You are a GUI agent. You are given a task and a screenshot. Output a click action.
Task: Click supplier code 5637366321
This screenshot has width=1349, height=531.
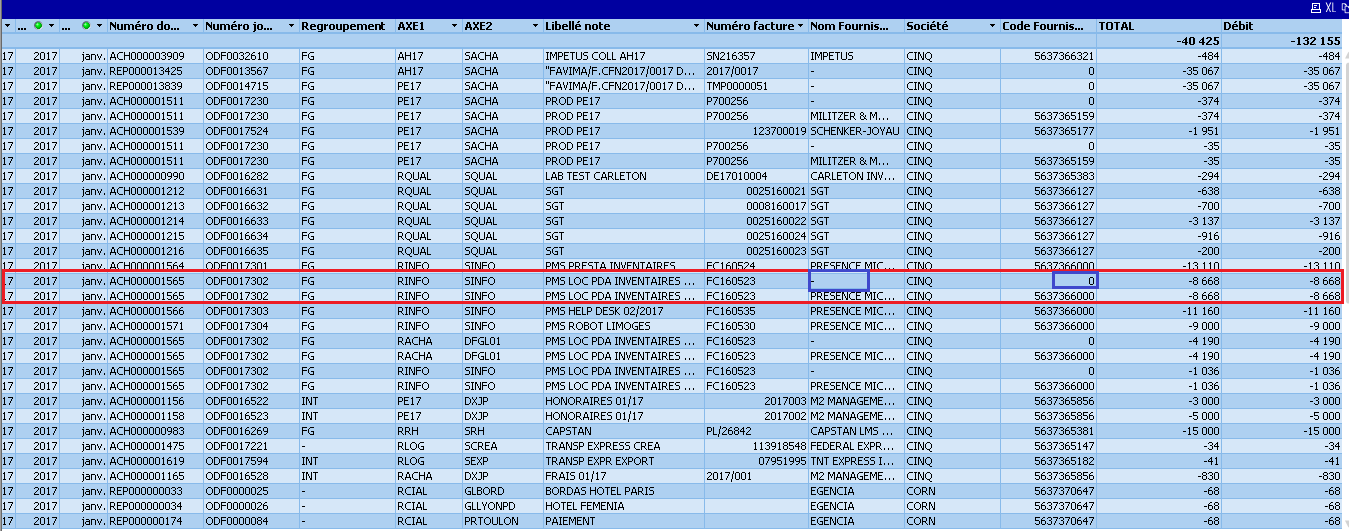point(1064,56)
